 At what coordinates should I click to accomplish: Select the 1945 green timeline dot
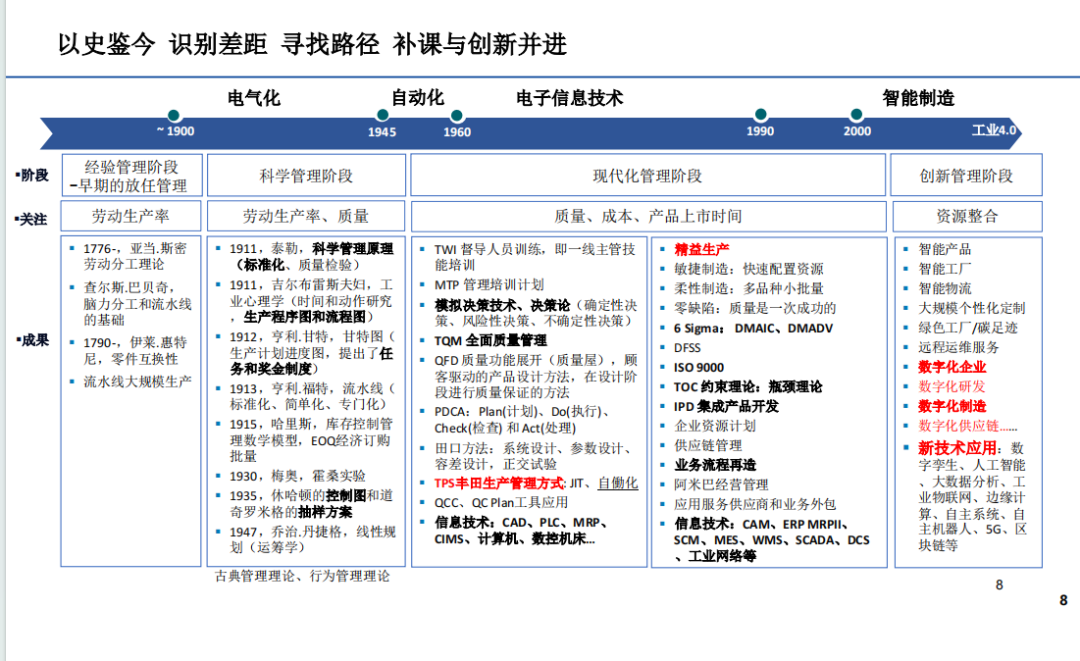pos(382,113)
